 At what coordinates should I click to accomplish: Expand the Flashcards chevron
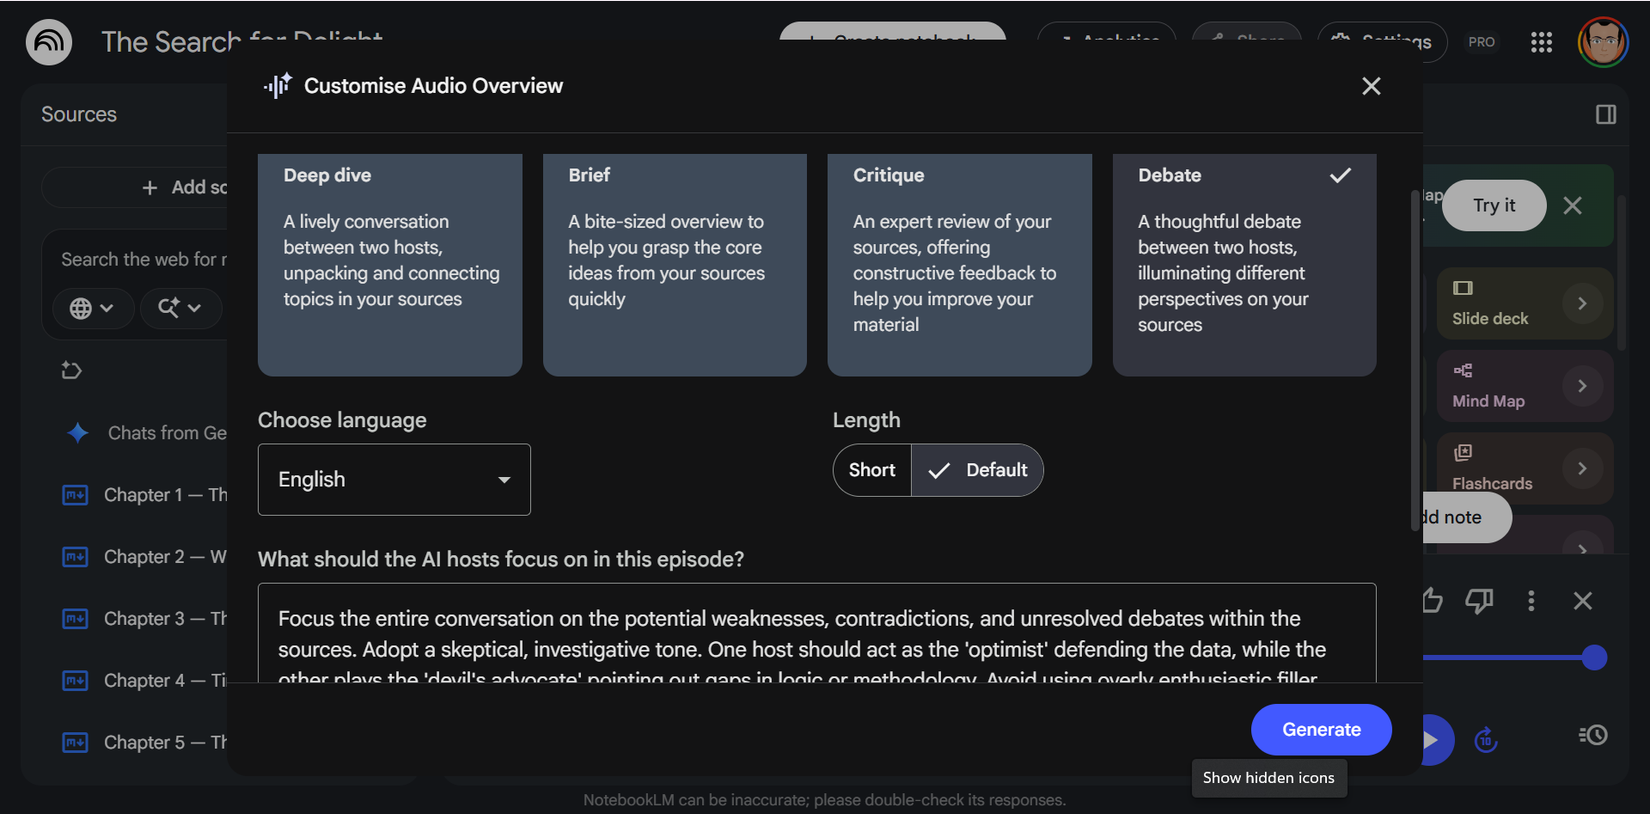tap(1582, 468)
